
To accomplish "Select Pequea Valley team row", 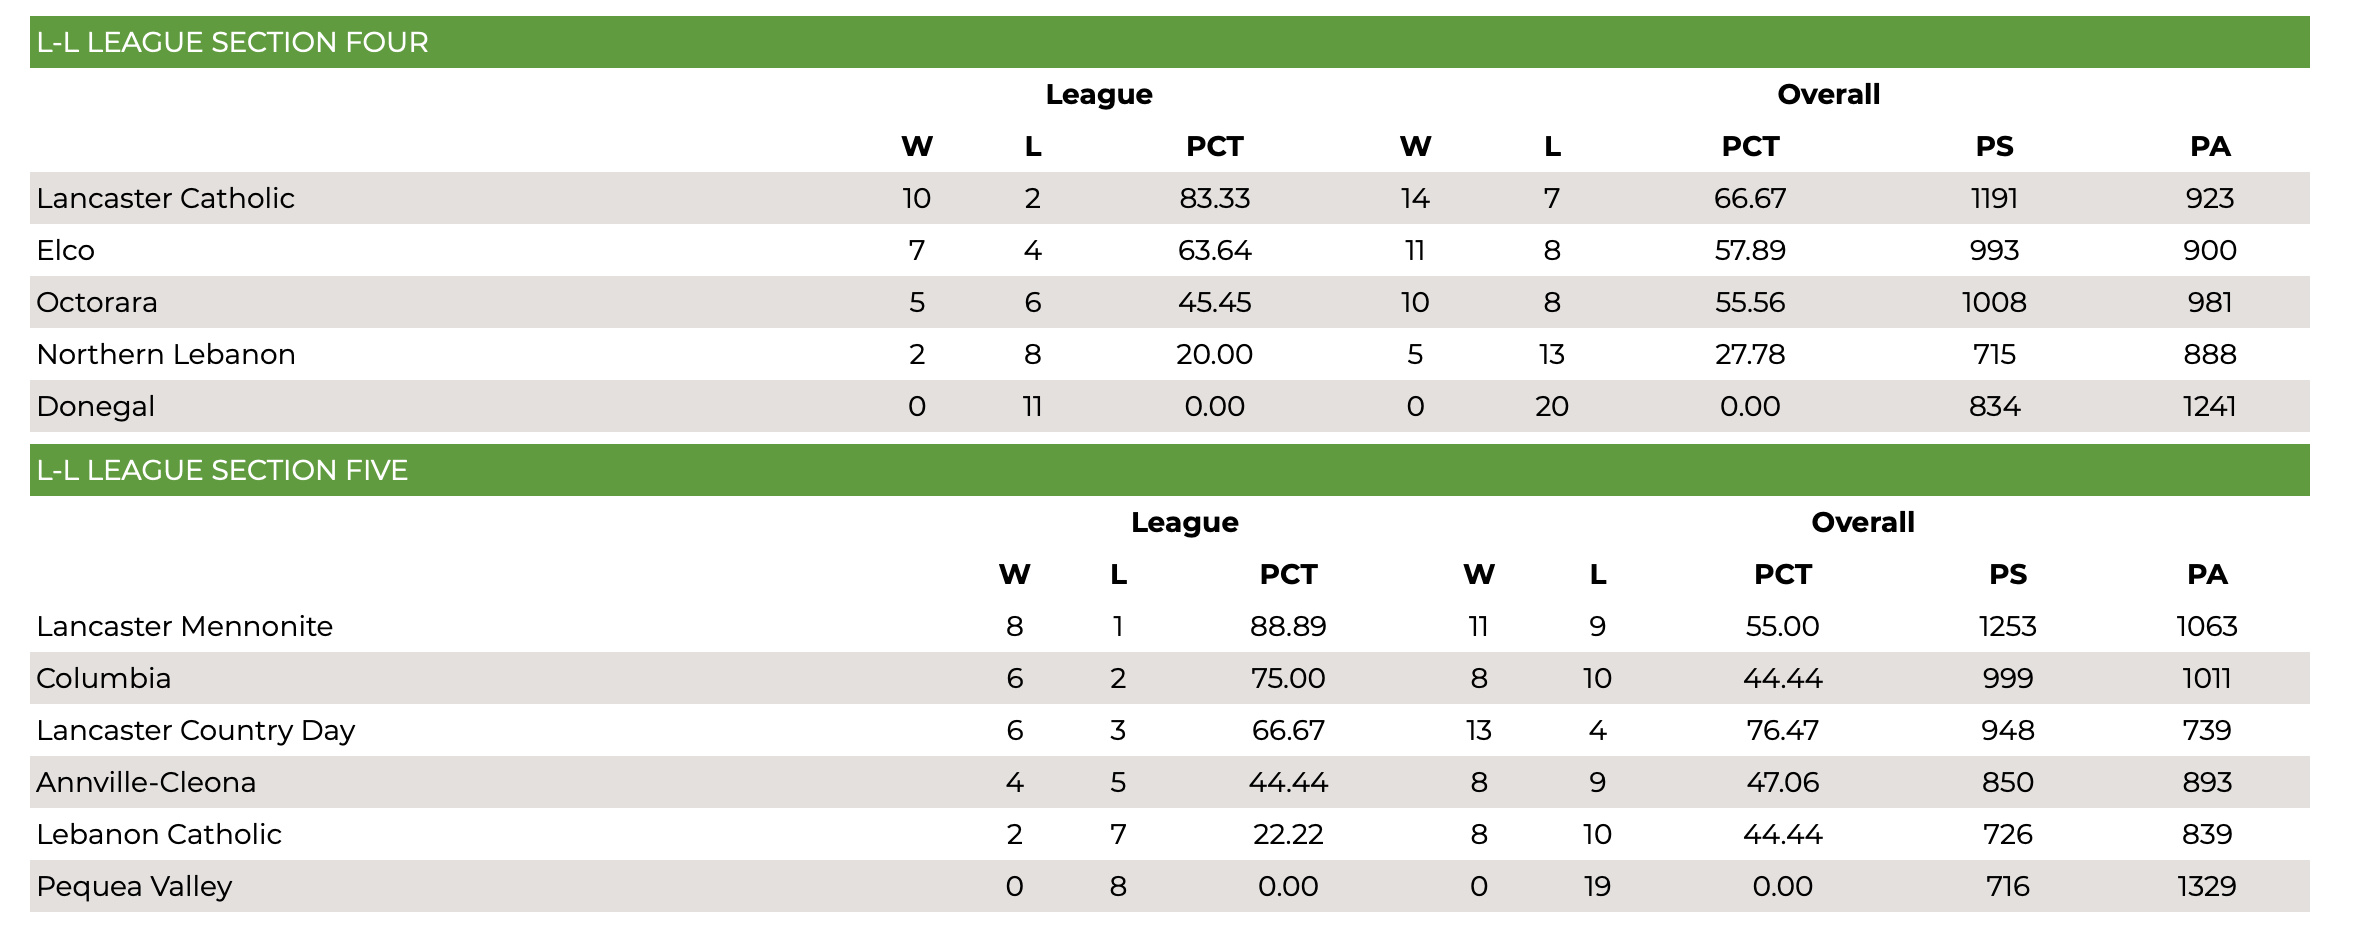I will click(x=1169, y=886).
